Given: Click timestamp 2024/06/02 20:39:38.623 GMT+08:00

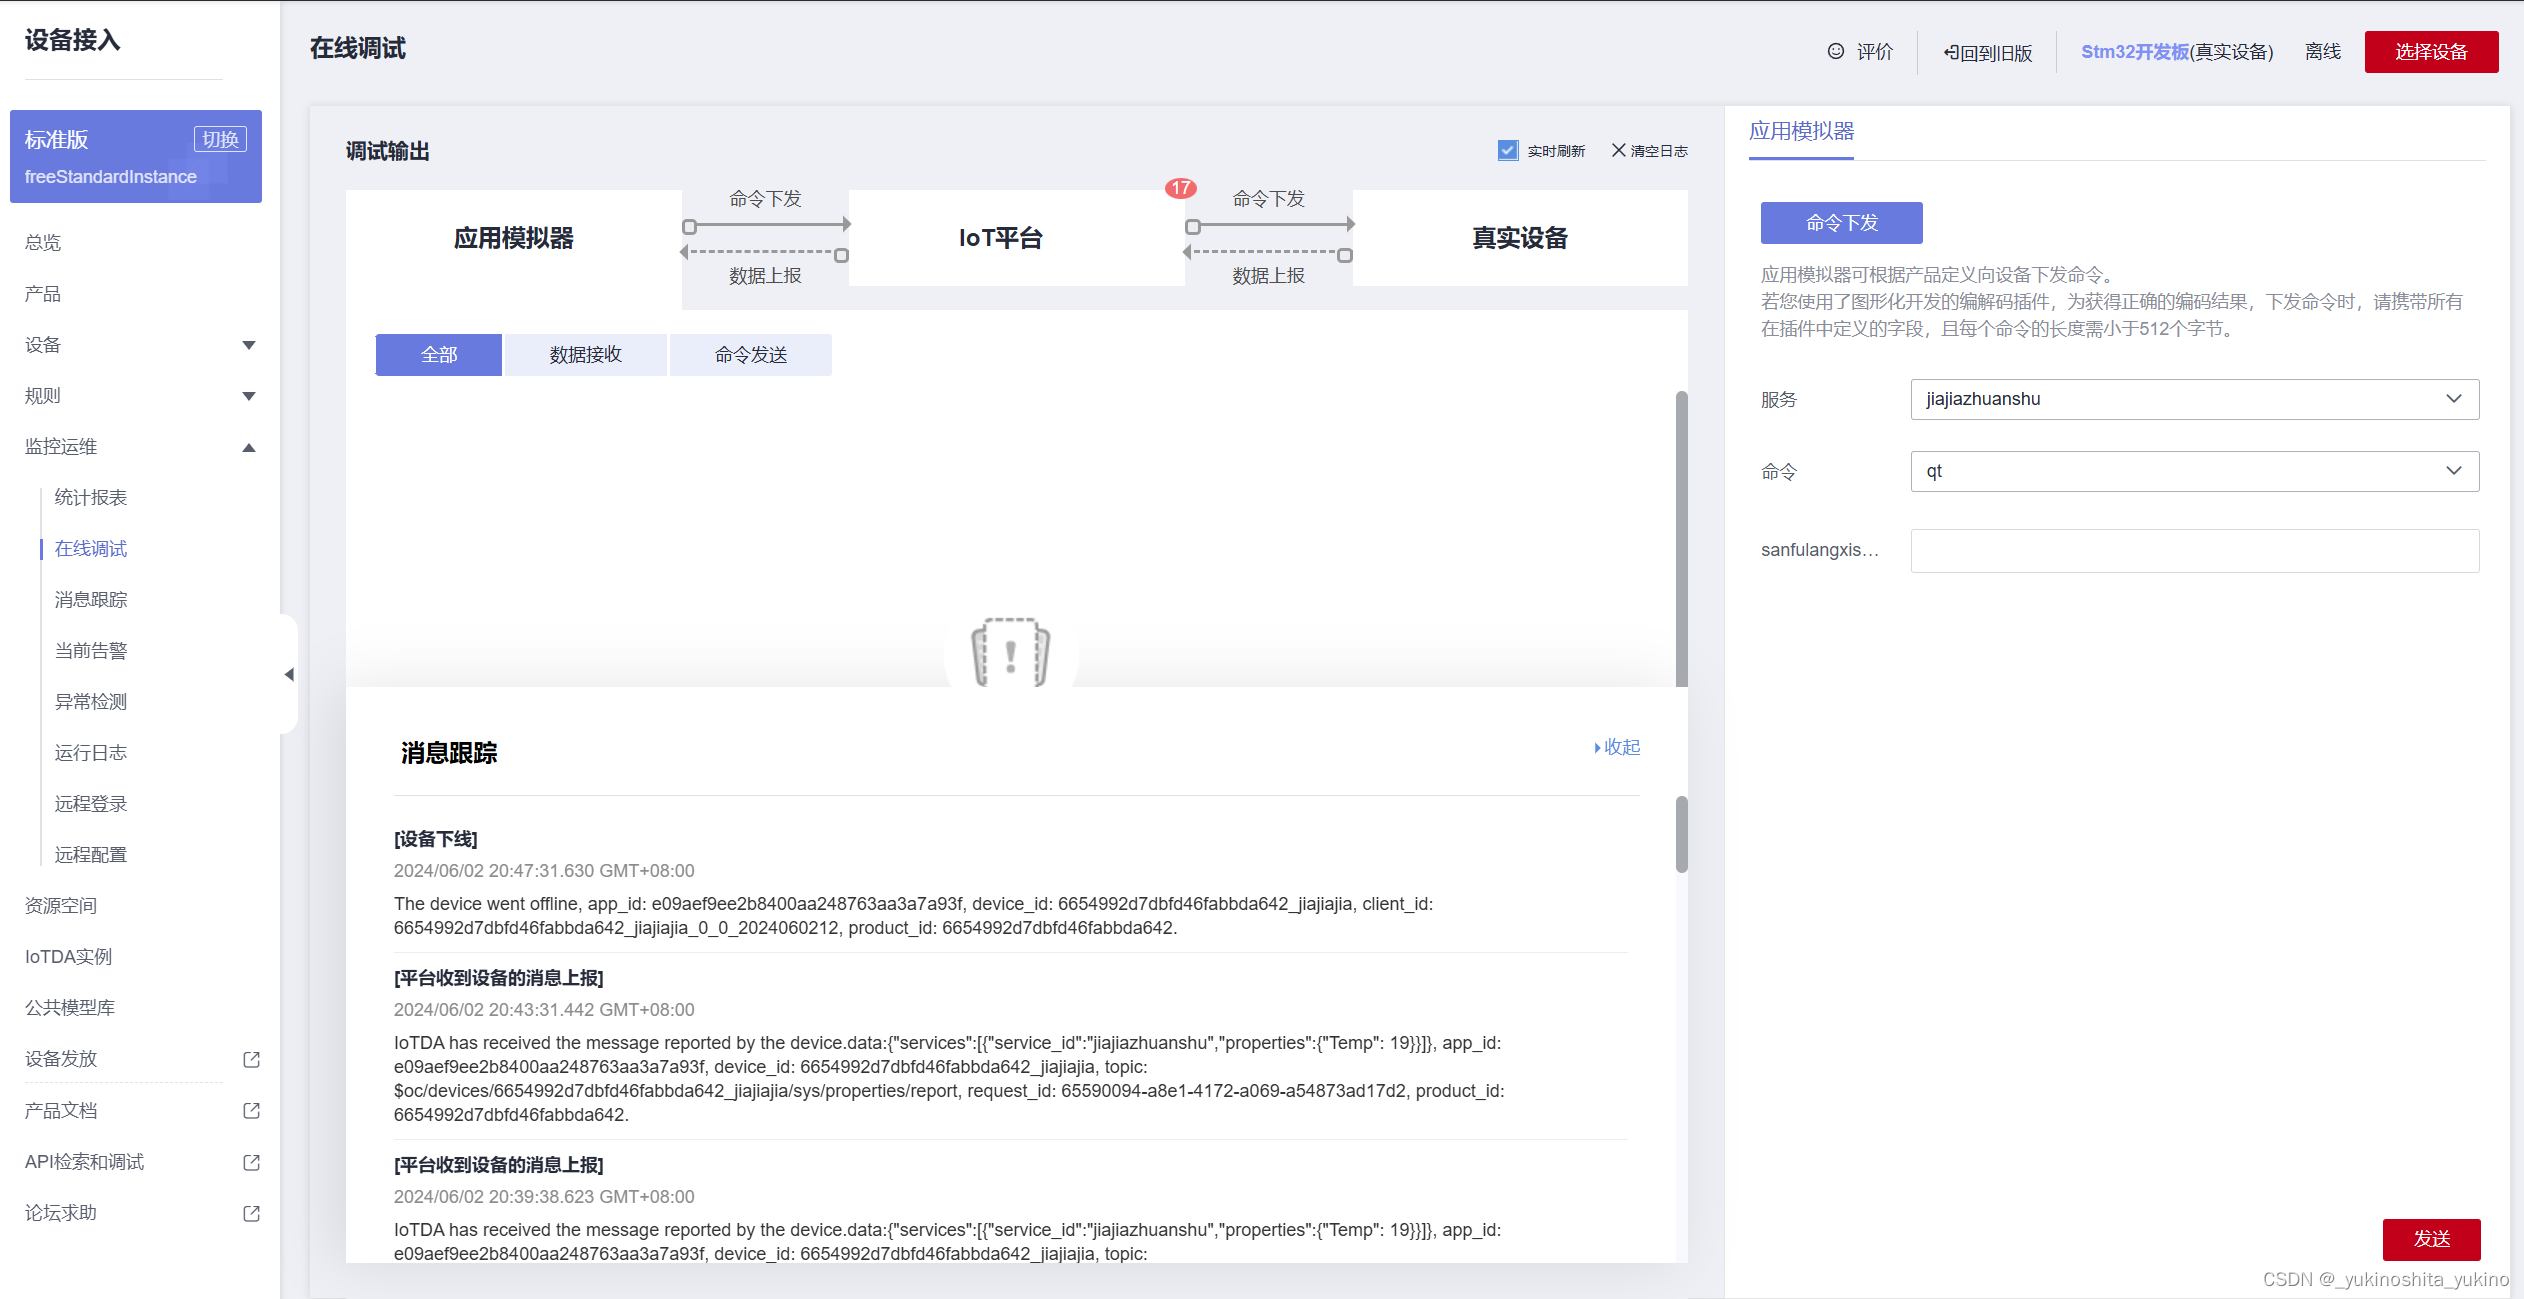Looking at the screenshot, I should click(x=544, y=1197).
